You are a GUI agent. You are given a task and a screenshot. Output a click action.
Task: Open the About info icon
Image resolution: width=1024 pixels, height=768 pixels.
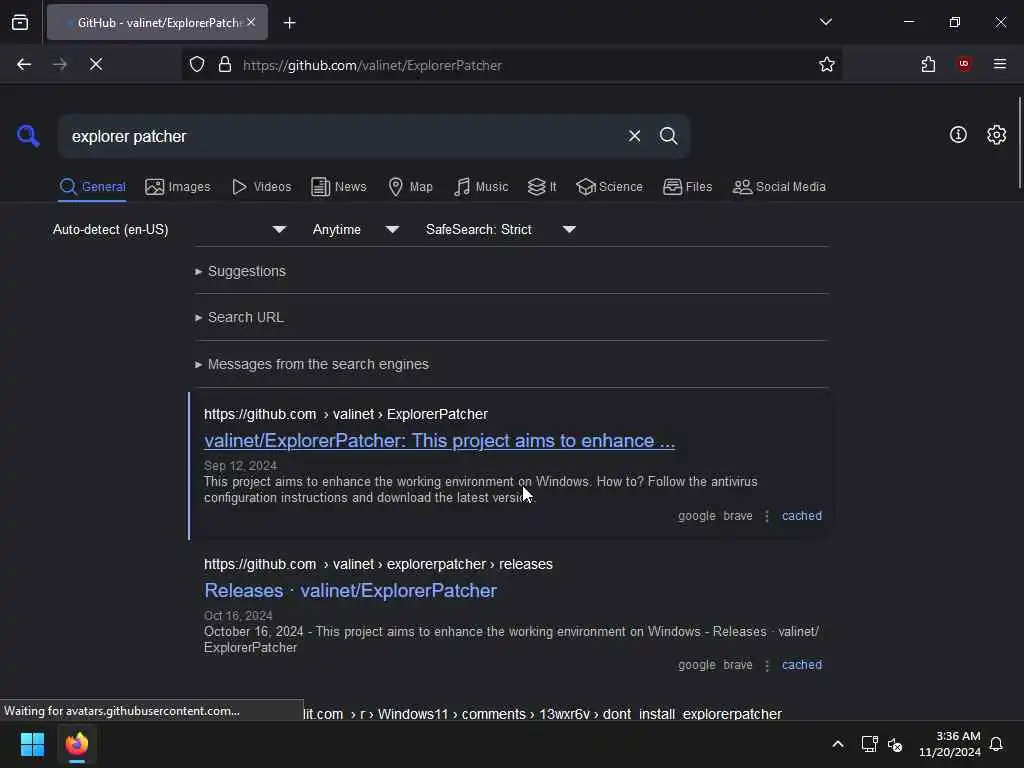(x=958, y=135)
